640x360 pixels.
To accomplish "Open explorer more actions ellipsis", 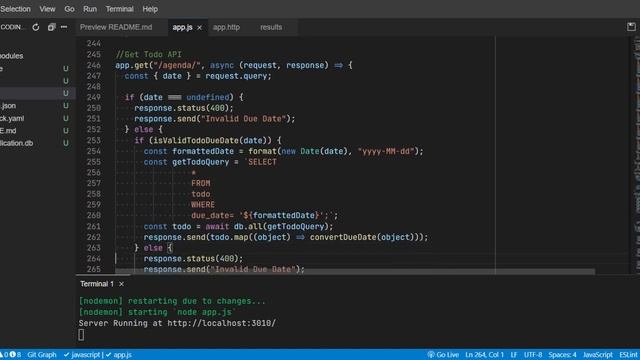I will [x=64, y=27].
